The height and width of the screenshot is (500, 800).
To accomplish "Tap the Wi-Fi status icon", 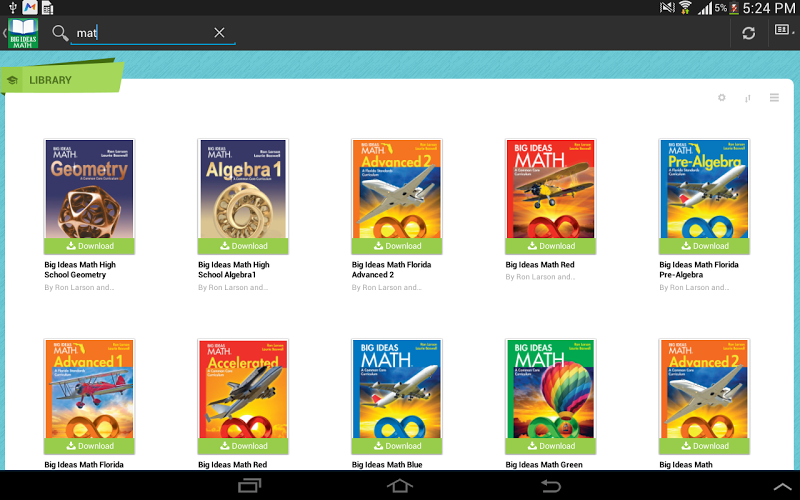I will coord(686,7).
